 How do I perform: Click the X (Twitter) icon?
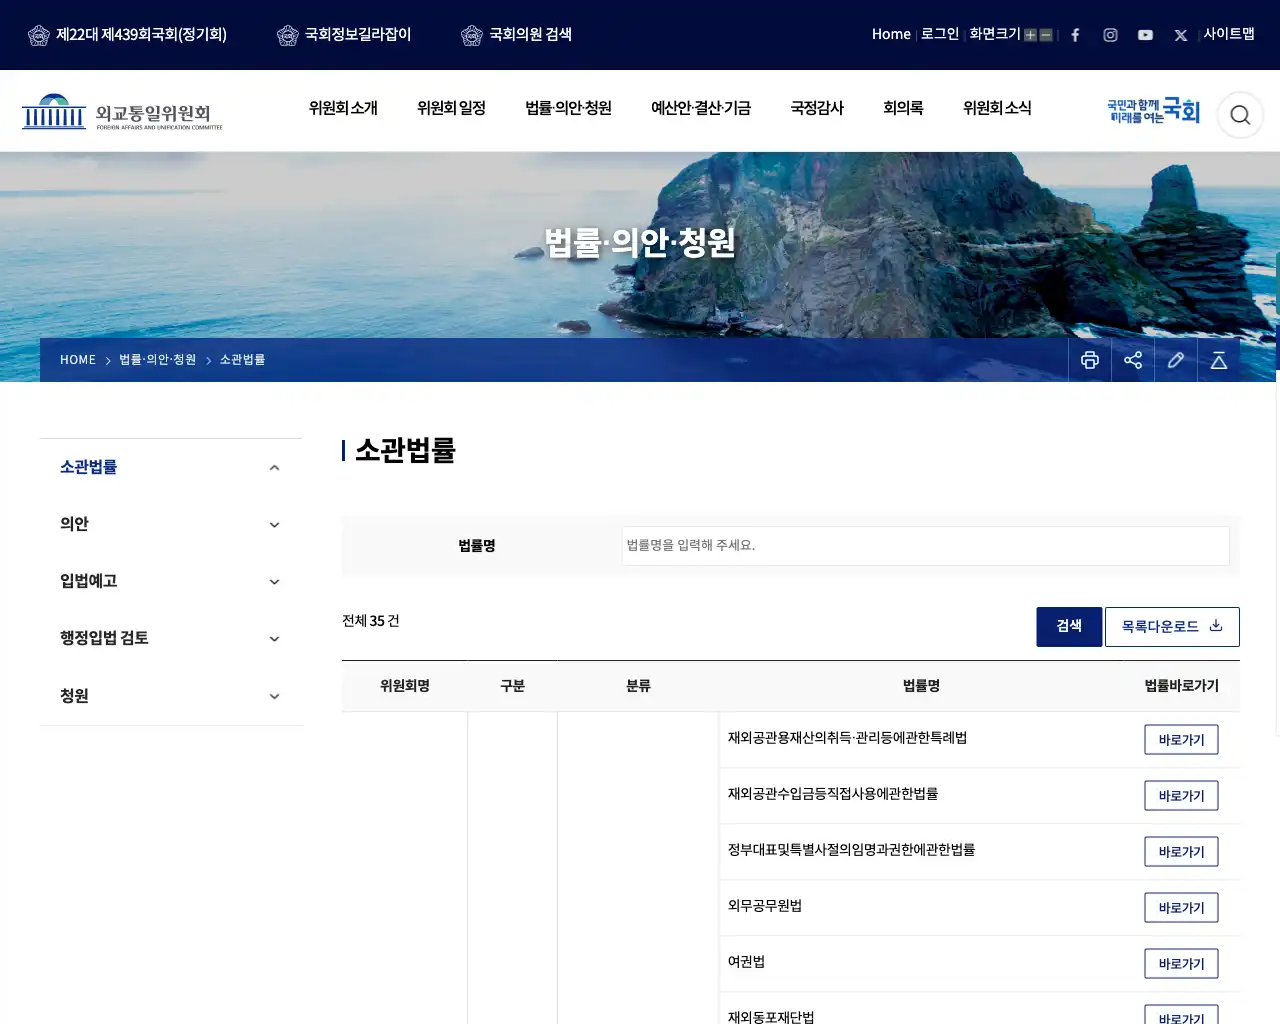coord(1181,35)
